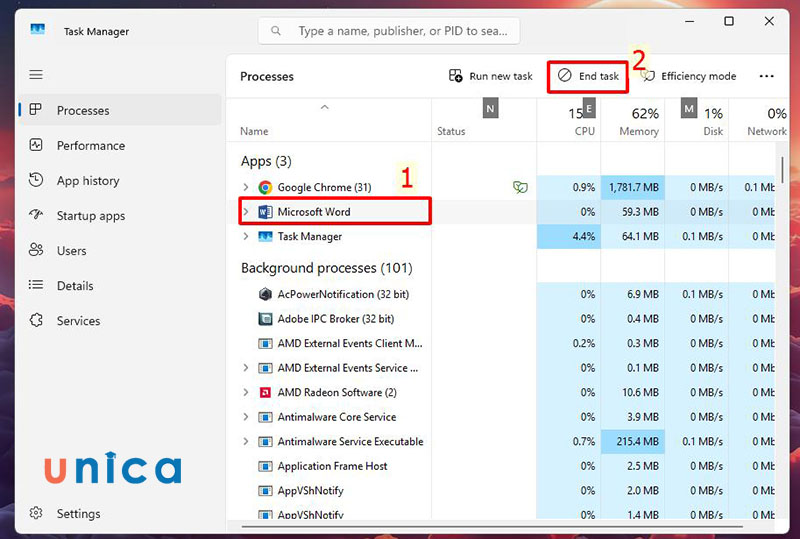Expand the AMD Radeon Software group
Screen dimensions: 800x539
[246, 392]
